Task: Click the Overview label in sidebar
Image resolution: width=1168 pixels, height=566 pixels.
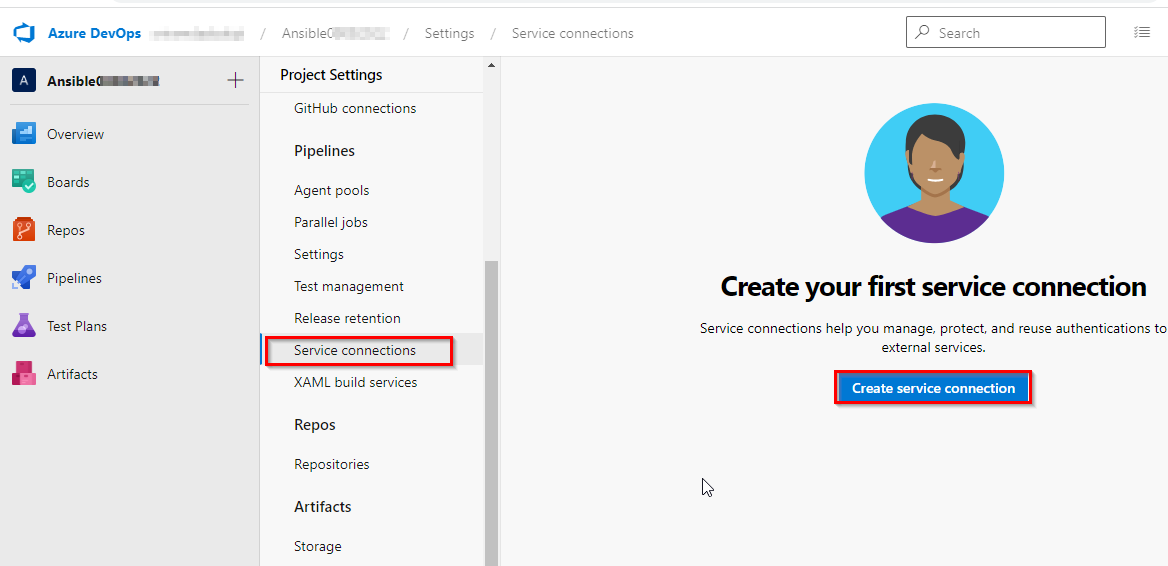Action: point(75,134)
